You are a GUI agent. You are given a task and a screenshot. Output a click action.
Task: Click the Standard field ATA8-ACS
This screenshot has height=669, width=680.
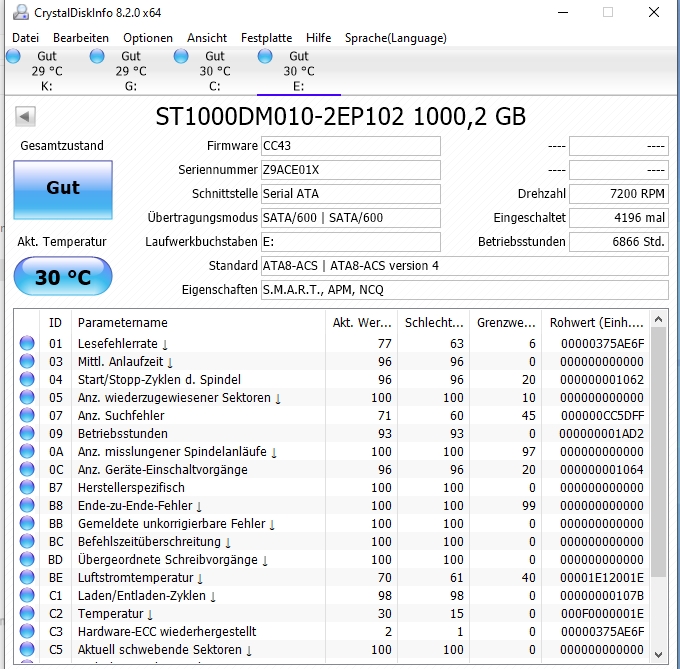[464, 266]
